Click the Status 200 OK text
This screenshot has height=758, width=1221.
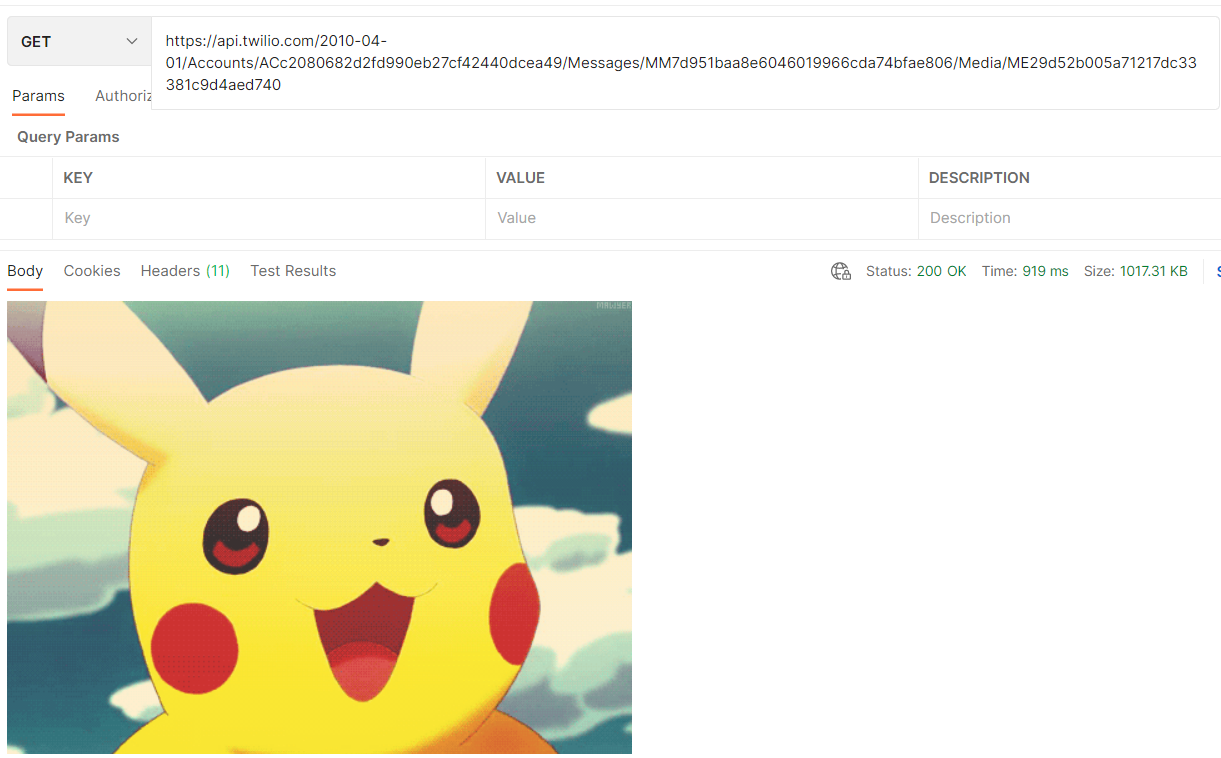pos(916,271)
